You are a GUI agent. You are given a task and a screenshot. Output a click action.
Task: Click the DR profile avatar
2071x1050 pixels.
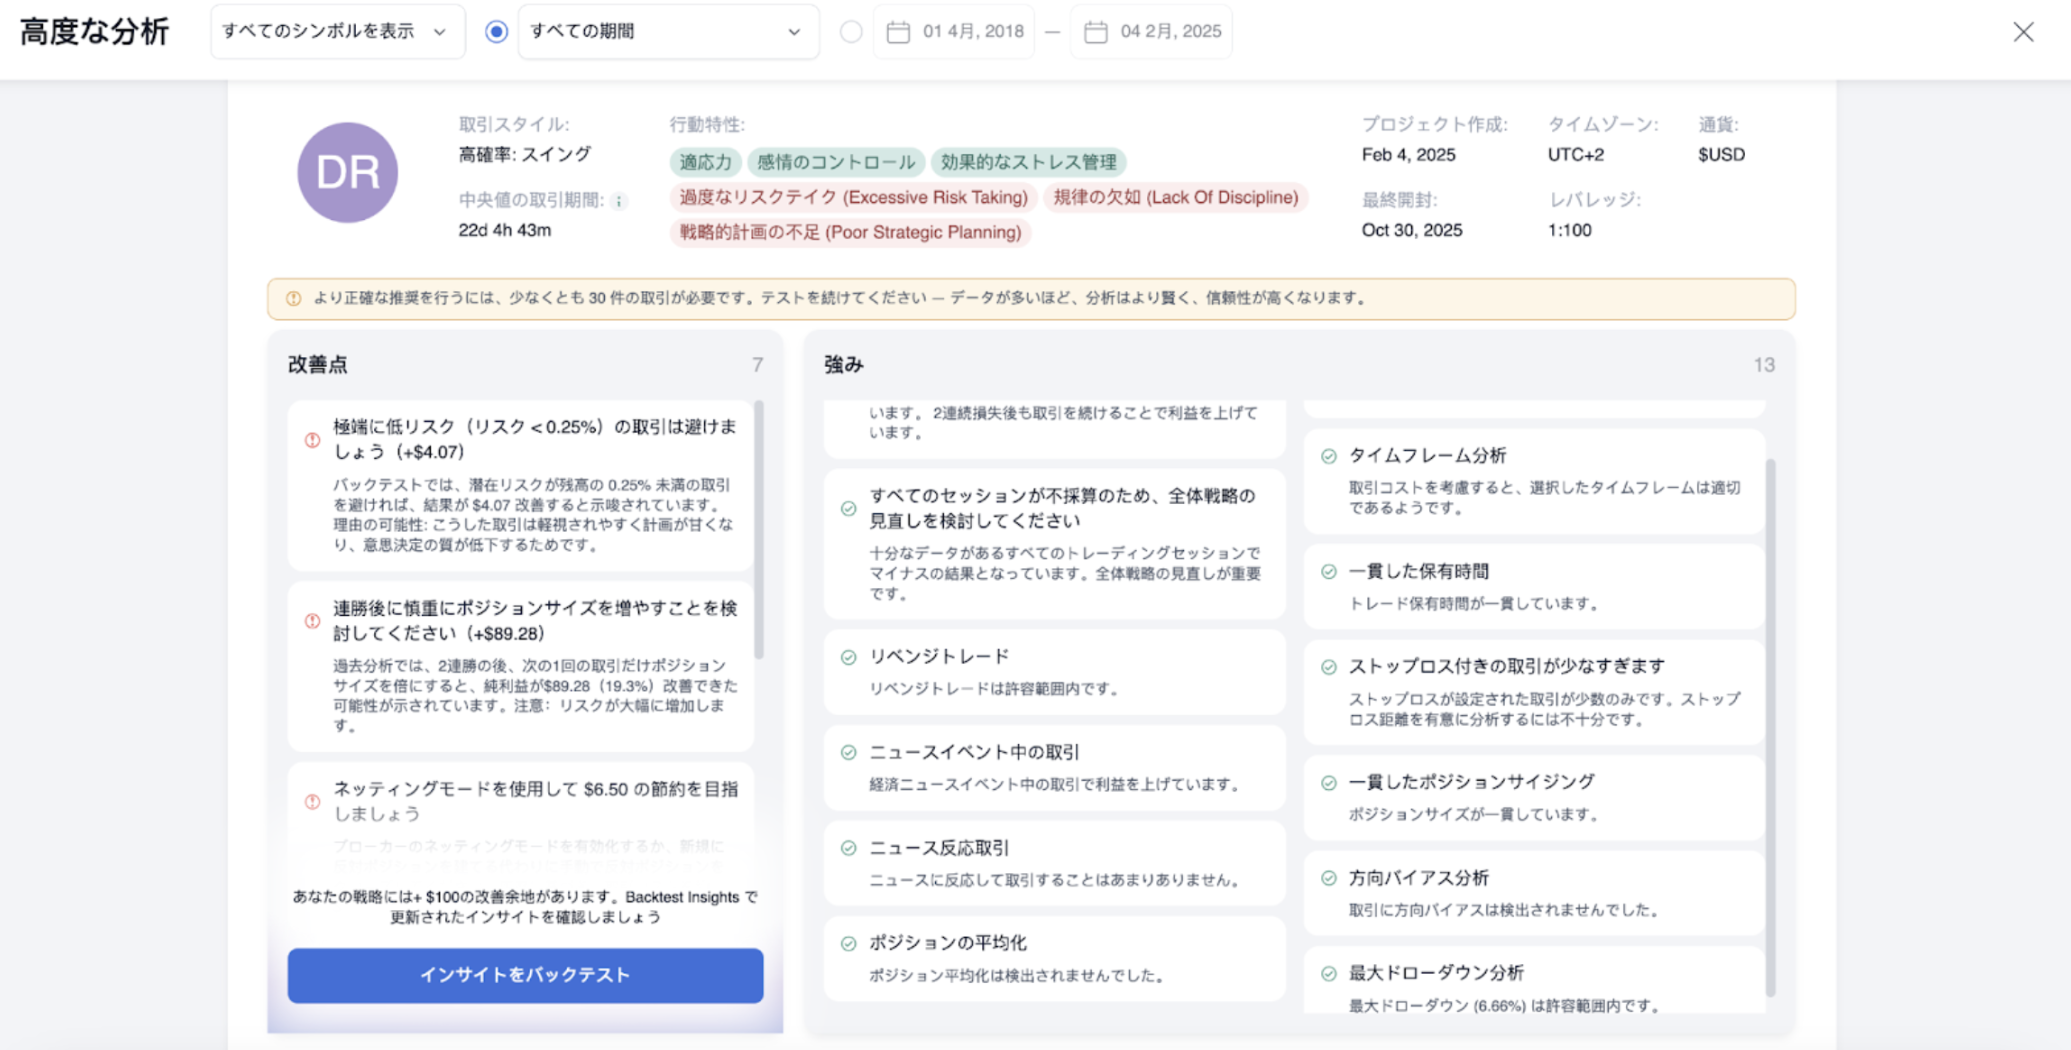(x=347, y=172)
